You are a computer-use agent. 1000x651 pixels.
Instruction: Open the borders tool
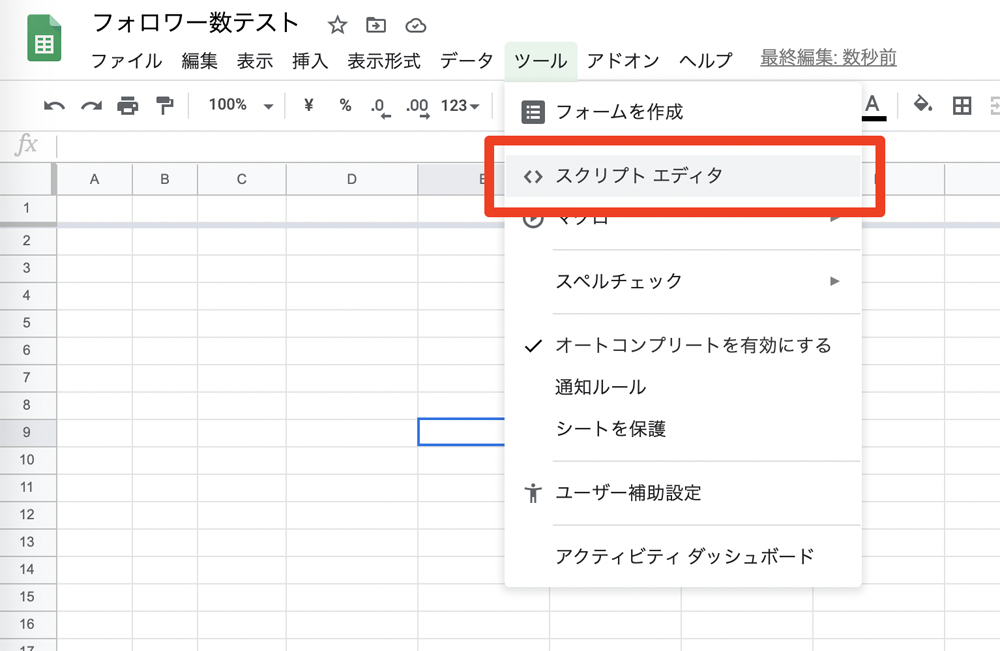[962, 105]
